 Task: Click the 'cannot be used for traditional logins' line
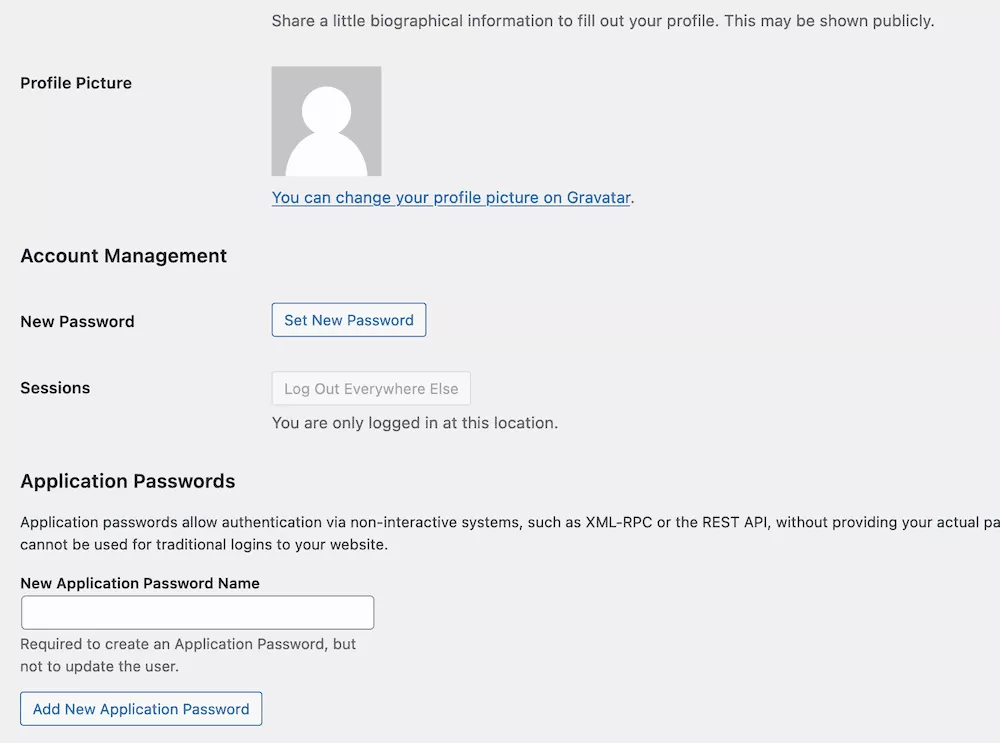click(203, 545)
